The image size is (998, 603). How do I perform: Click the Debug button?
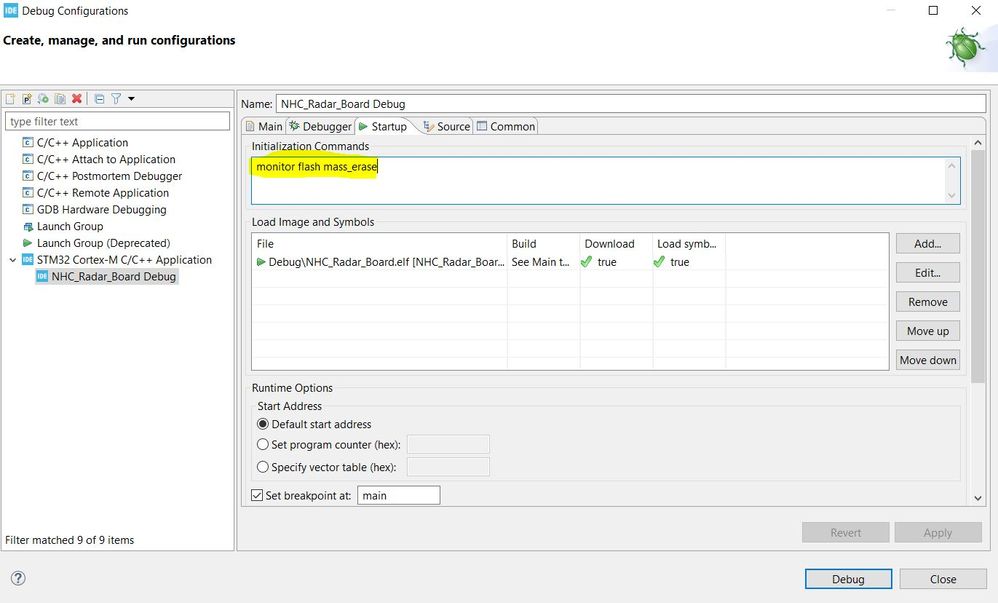click(x=848, y=579)
